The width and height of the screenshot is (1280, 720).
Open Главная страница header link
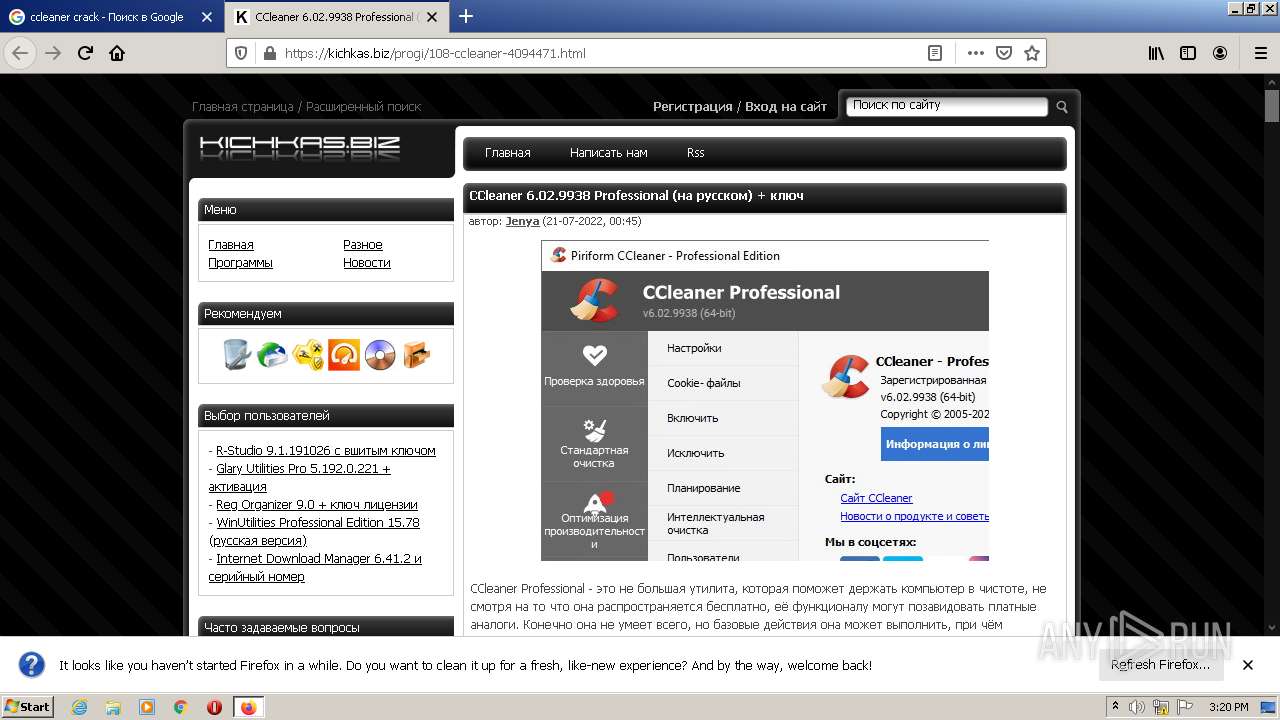pos(243,106)
